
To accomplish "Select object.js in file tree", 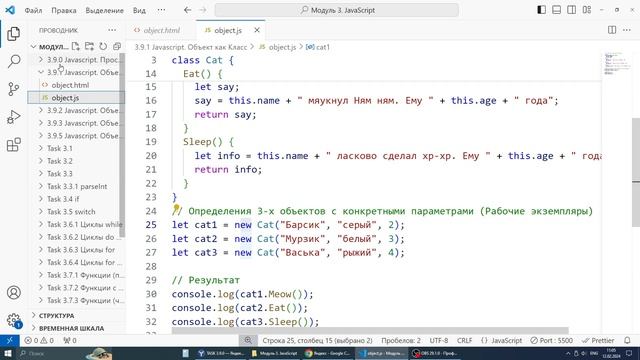I will (x=76, y=98).
